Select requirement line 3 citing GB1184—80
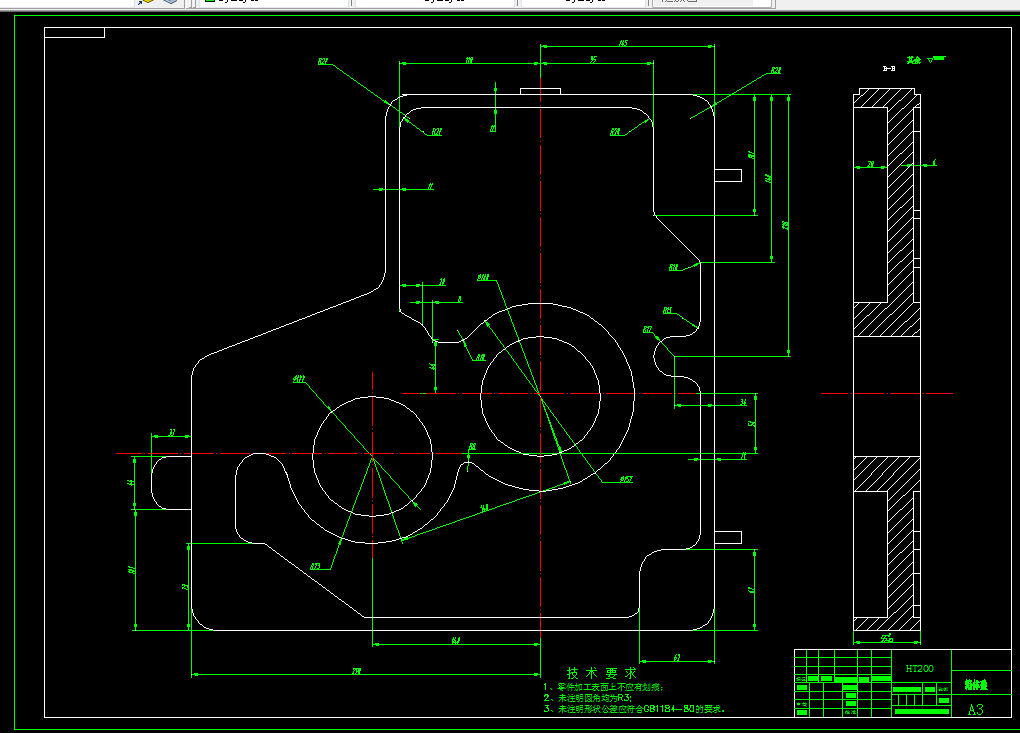The width and height of the screenshot is (1020, 733). click(x=634, y=709)
